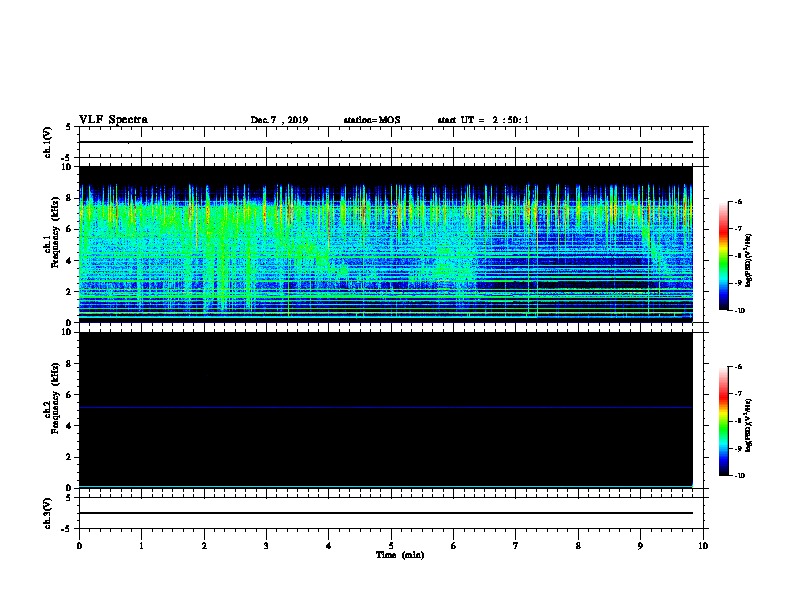Click the "6" frequency tick of ch.2 spectrogram
The width and height of the screenshot is (792, 612).
69,395
